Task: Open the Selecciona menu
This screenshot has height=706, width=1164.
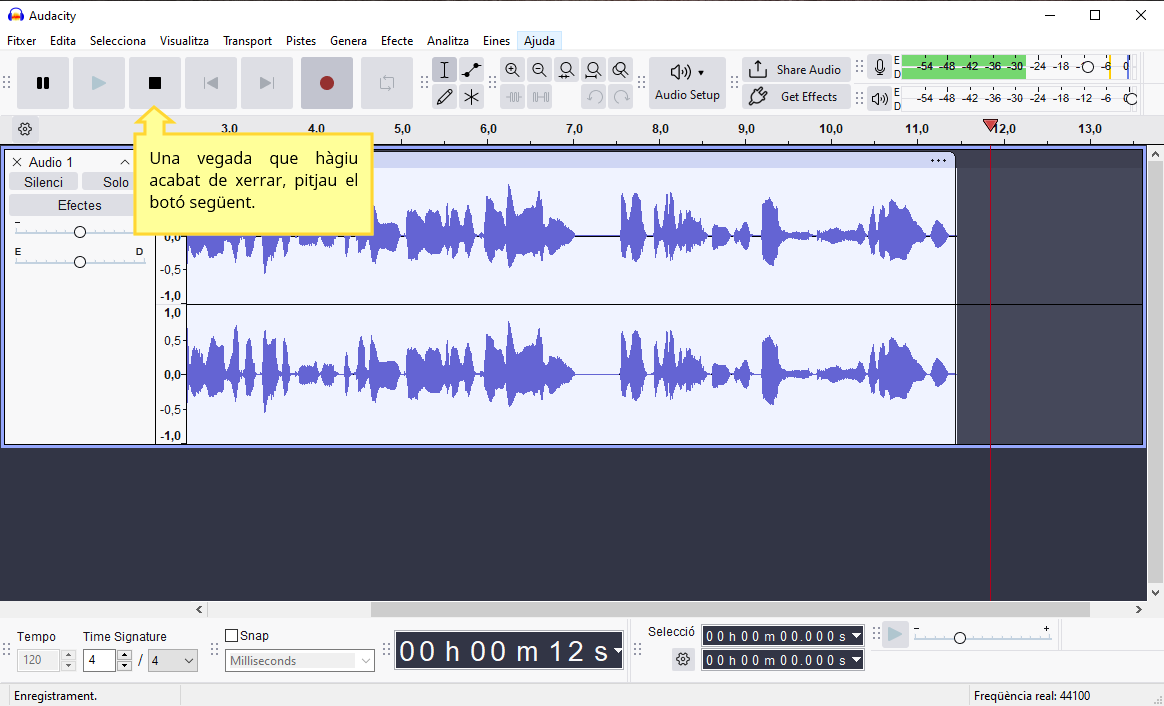Action: pos(118,41)
